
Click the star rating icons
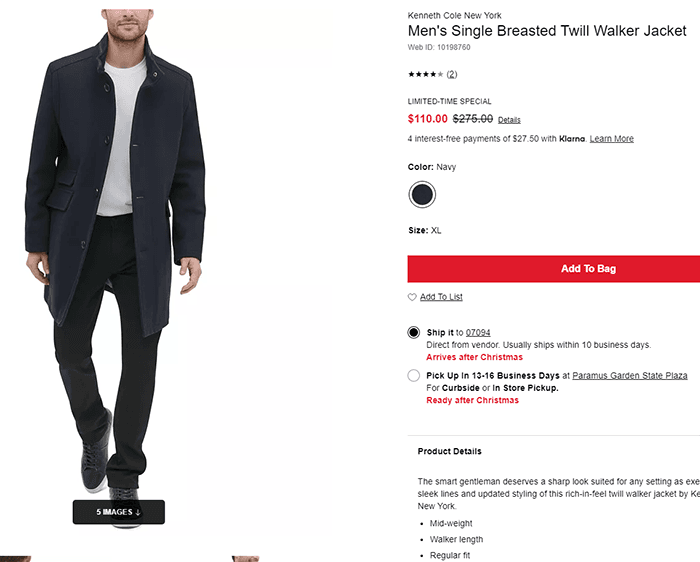425,74
